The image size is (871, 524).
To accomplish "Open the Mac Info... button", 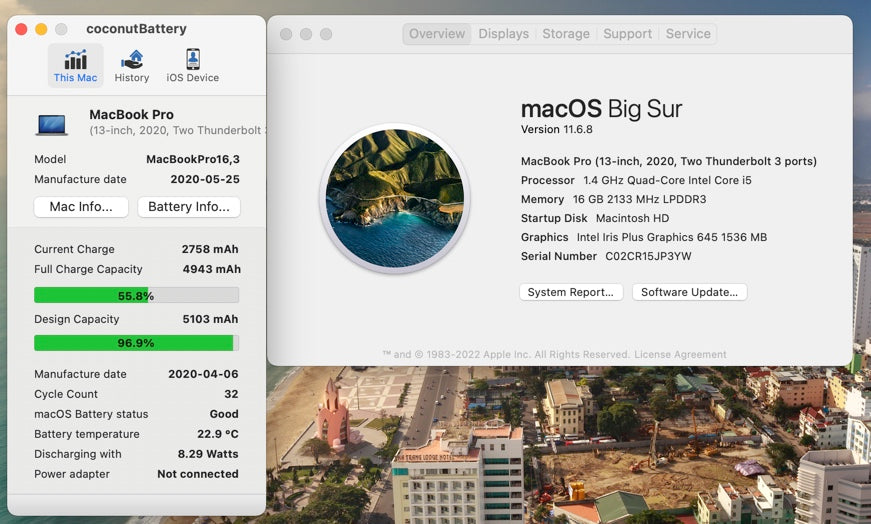I will (x=81, y=207).
